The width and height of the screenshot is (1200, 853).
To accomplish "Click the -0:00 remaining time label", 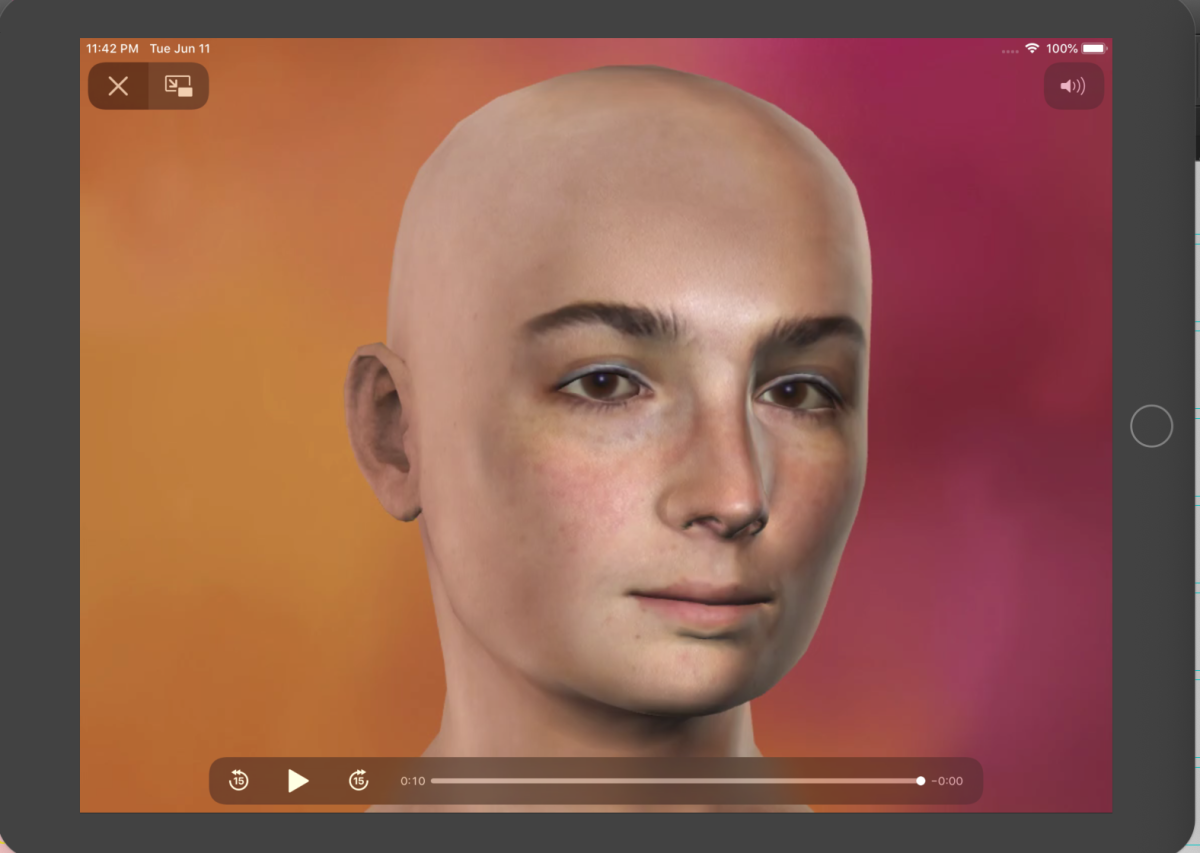I will click(947, 781).
